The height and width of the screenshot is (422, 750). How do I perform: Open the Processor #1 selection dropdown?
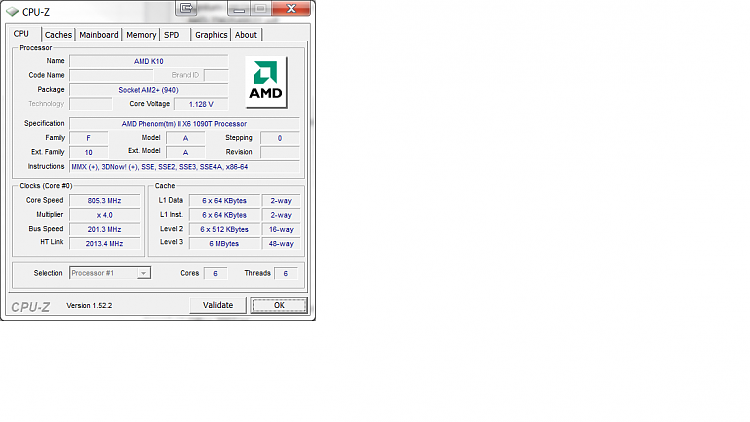pyautogui.click(x=110, y=273)
